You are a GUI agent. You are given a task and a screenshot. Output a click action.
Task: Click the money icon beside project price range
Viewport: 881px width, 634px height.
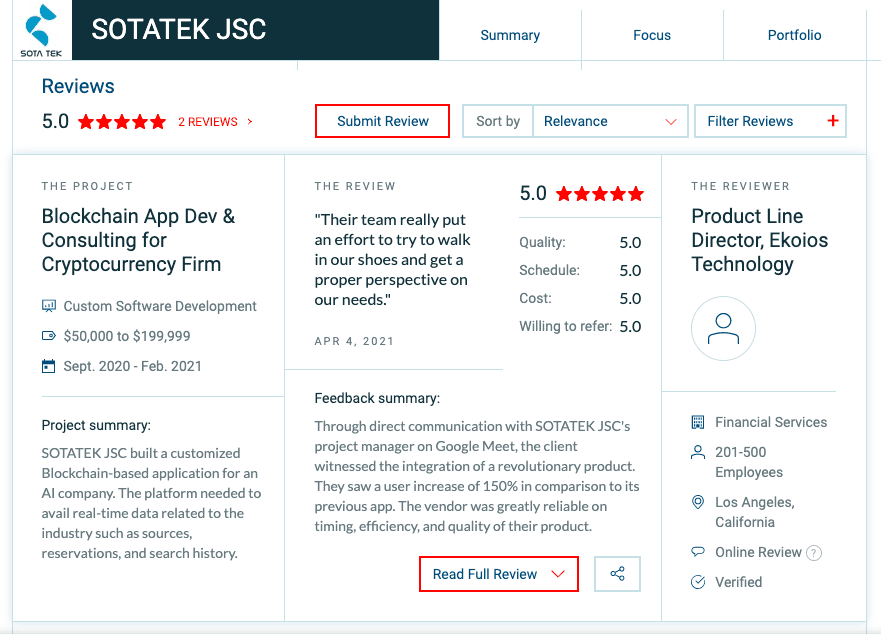(x=48, y=336)
